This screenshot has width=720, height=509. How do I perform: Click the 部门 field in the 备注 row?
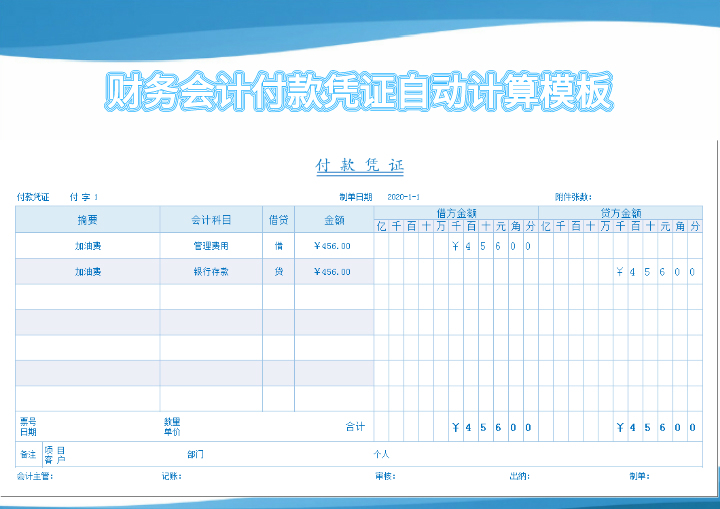195,454
